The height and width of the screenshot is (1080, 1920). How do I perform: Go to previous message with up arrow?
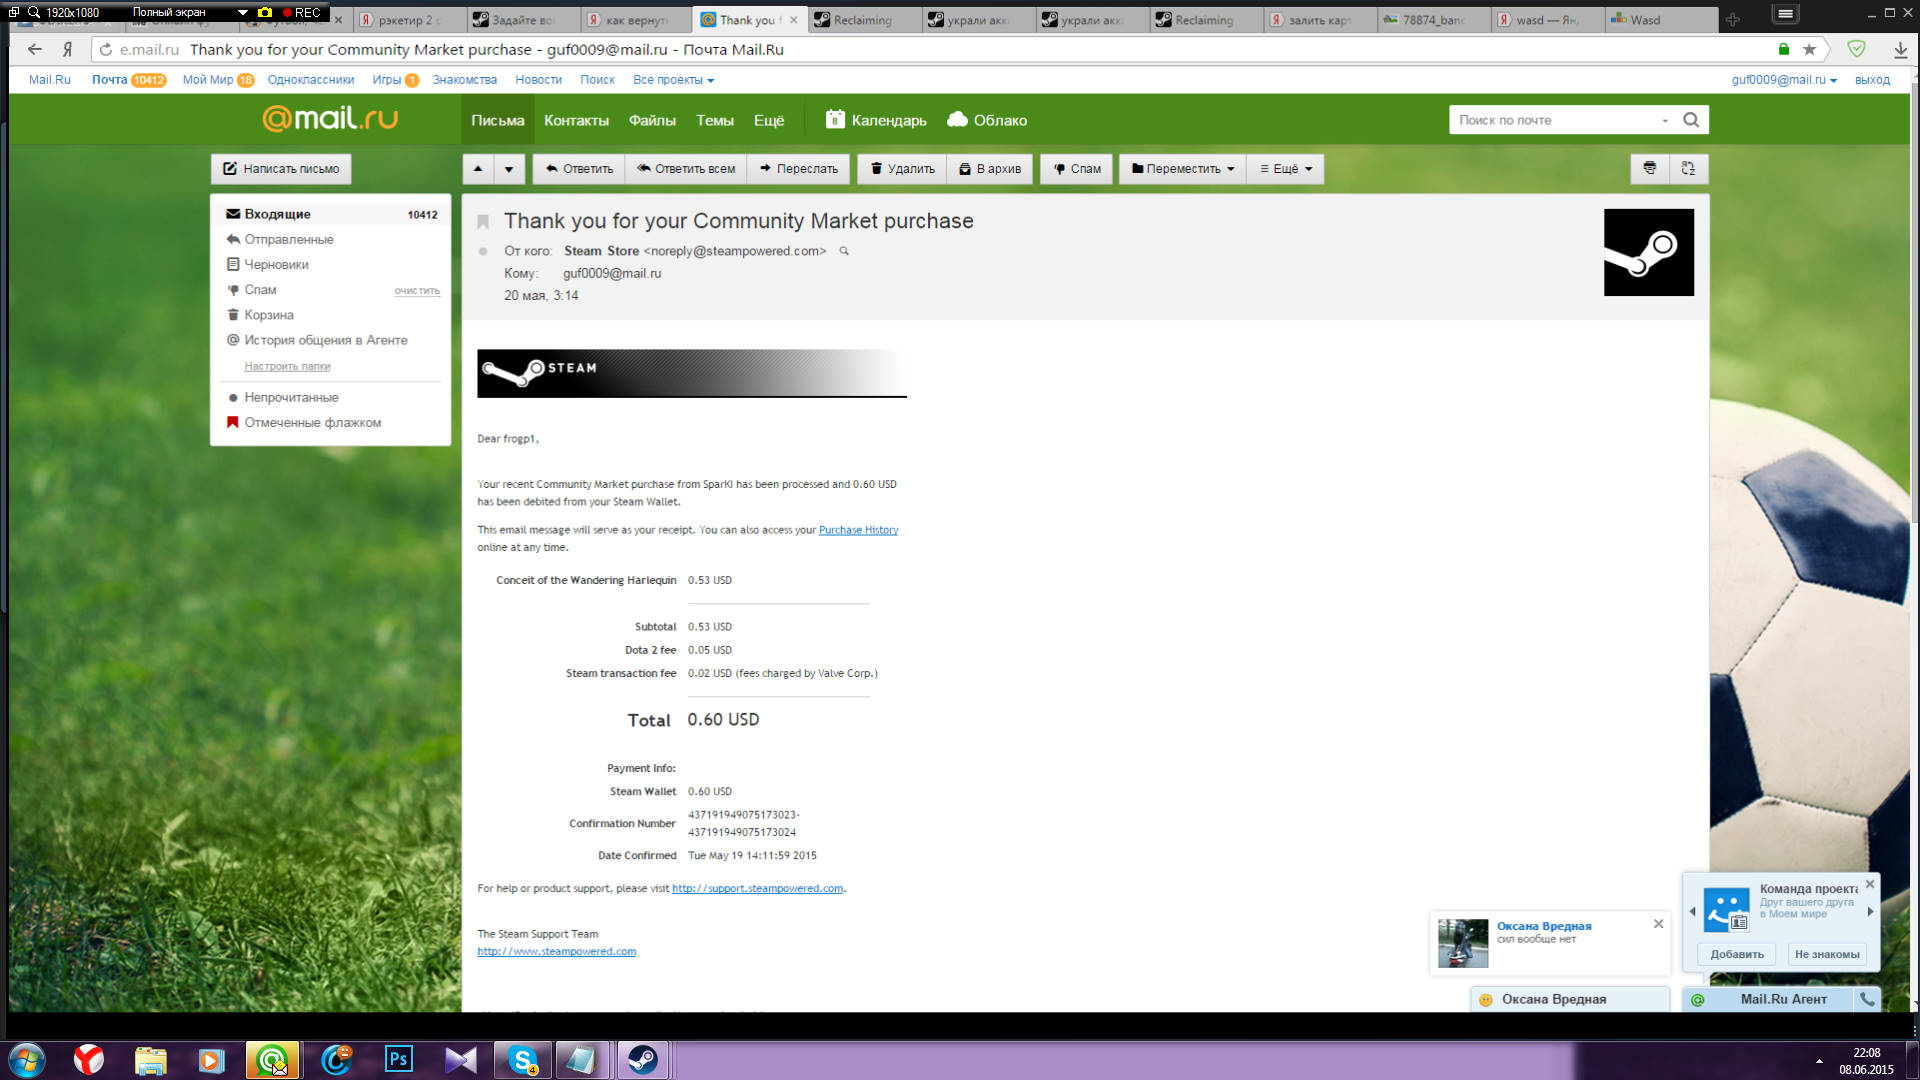coord(478,169)
